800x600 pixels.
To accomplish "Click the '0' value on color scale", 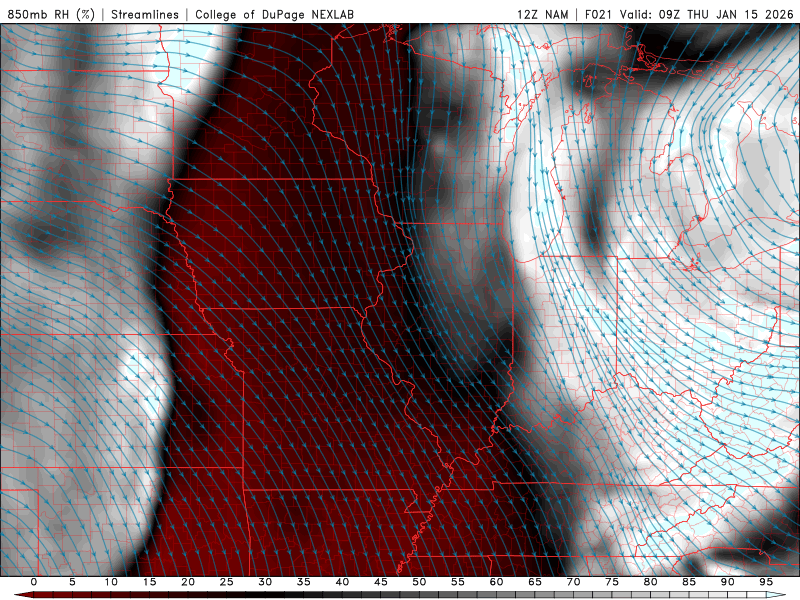I will pyautogui.click(x=34, y=582).
